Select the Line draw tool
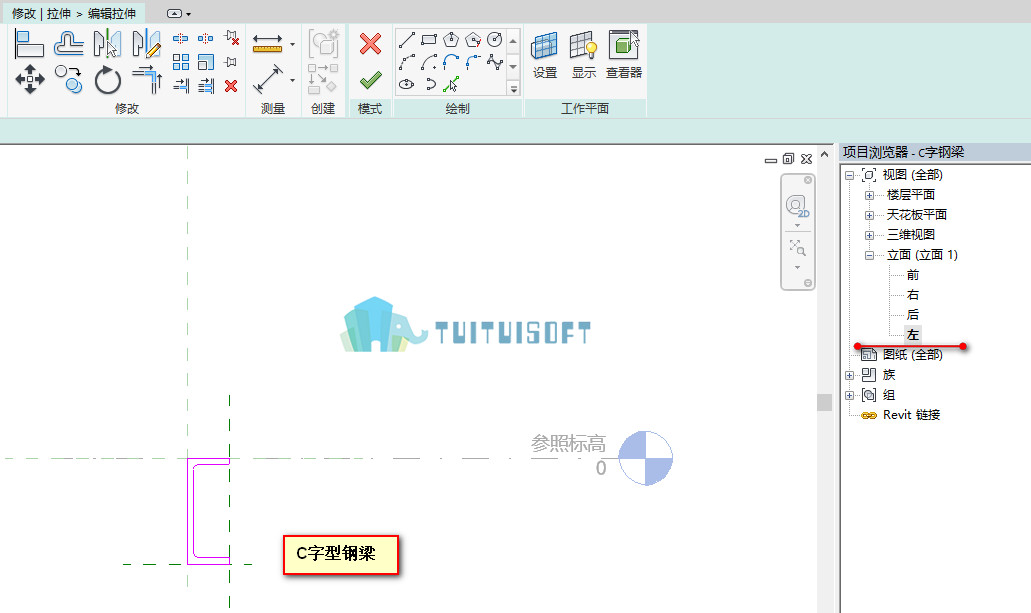1031x613 pixels. click(406, 40)
